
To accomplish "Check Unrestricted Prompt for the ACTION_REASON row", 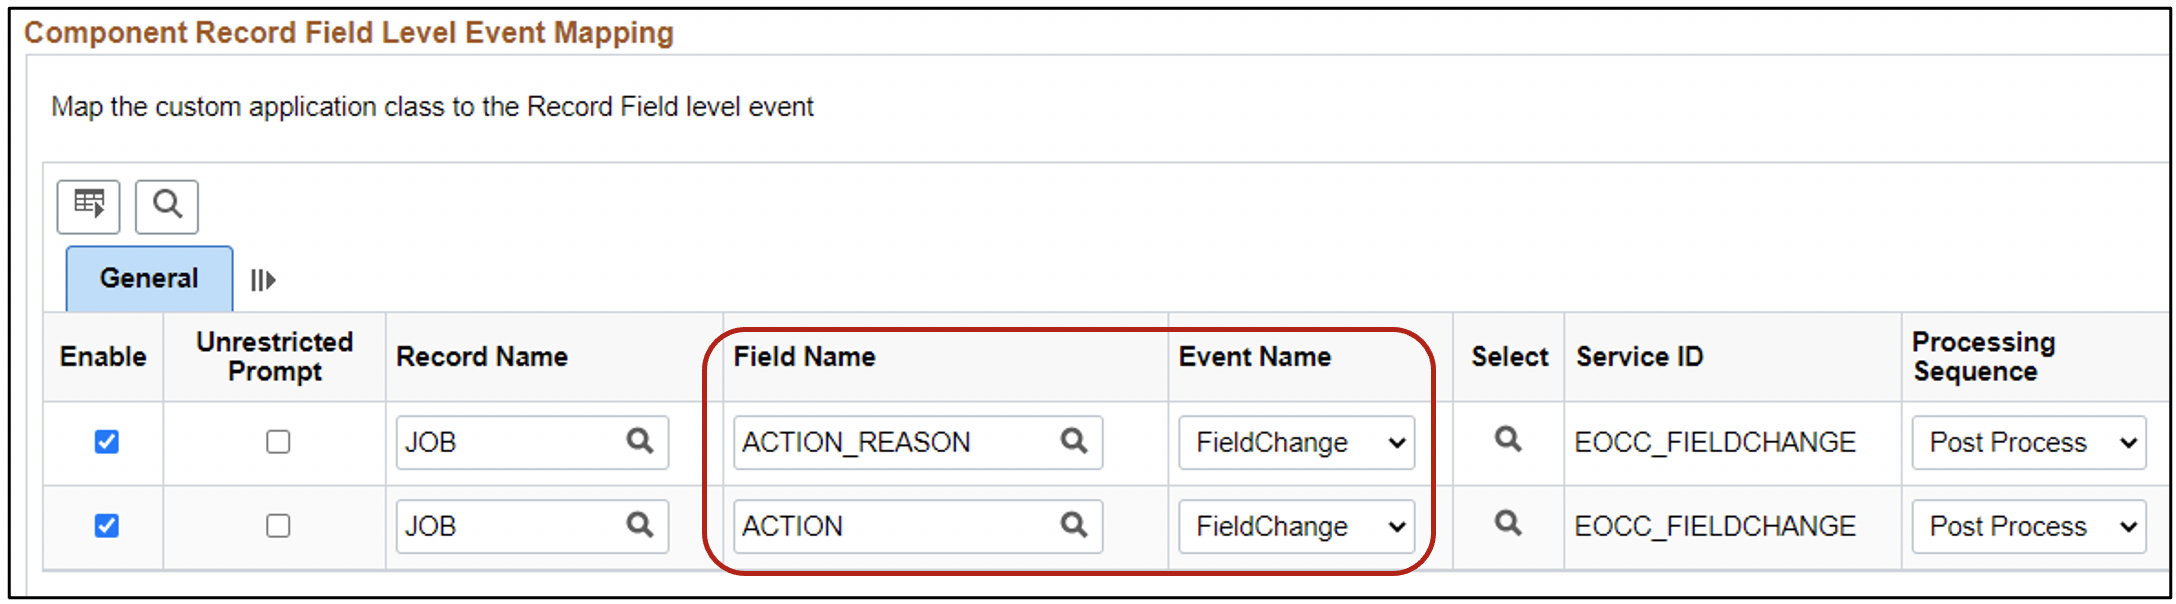I will [x=279, y=442].
